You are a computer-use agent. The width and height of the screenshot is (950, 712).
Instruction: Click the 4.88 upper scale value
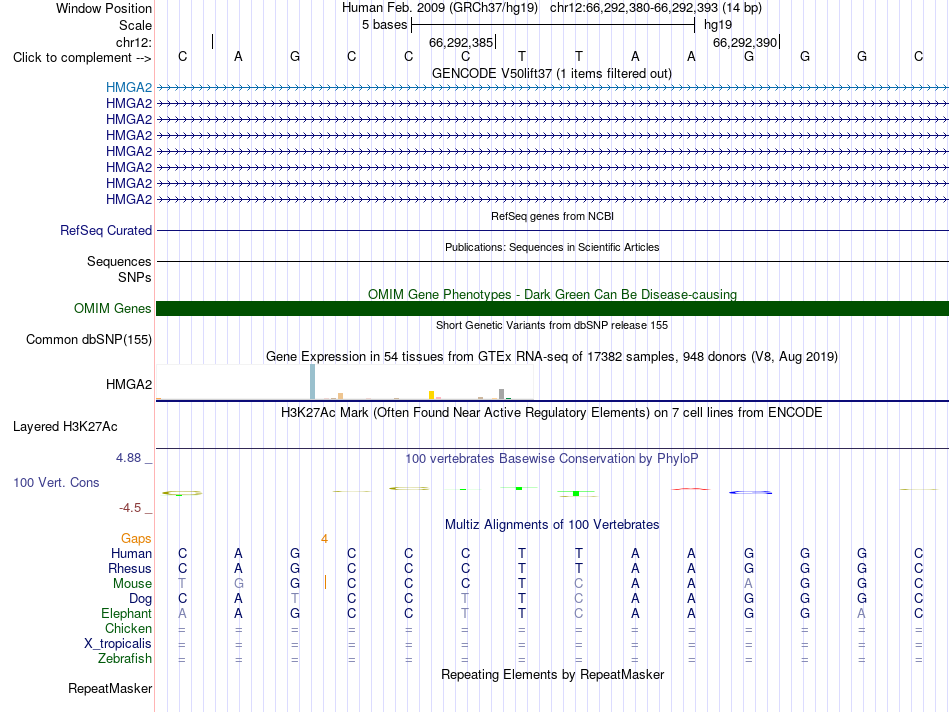pyautogui.click(x=128, y=457)
